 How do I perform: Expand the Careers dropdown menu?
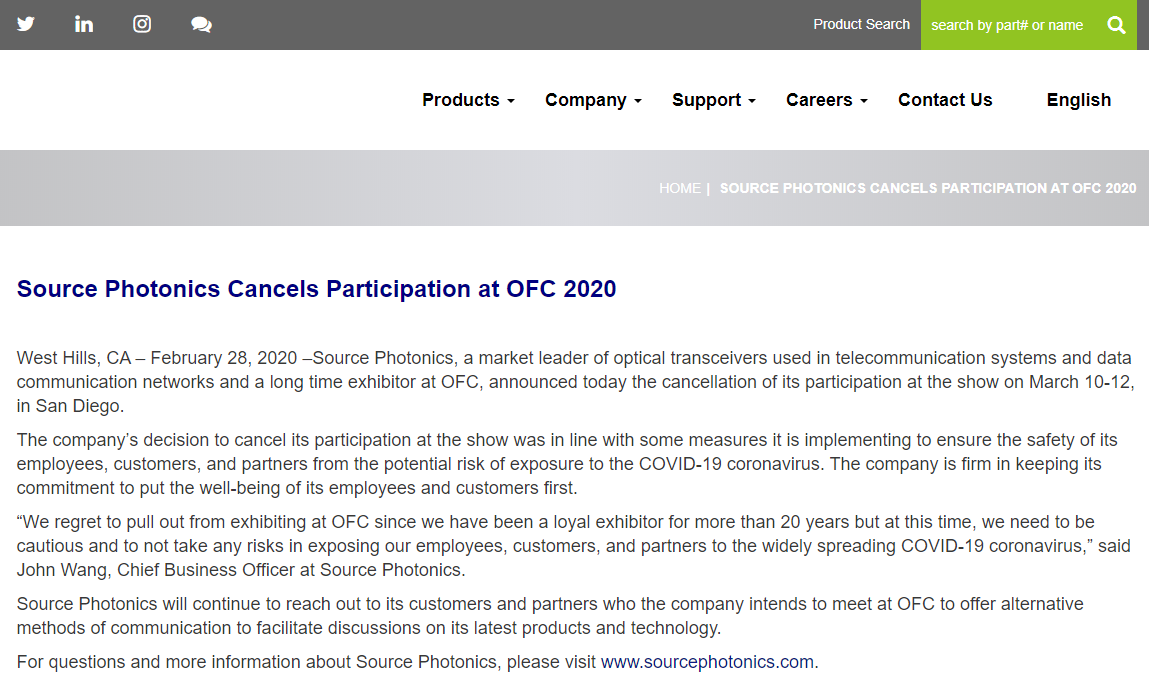tap(826, 100)
